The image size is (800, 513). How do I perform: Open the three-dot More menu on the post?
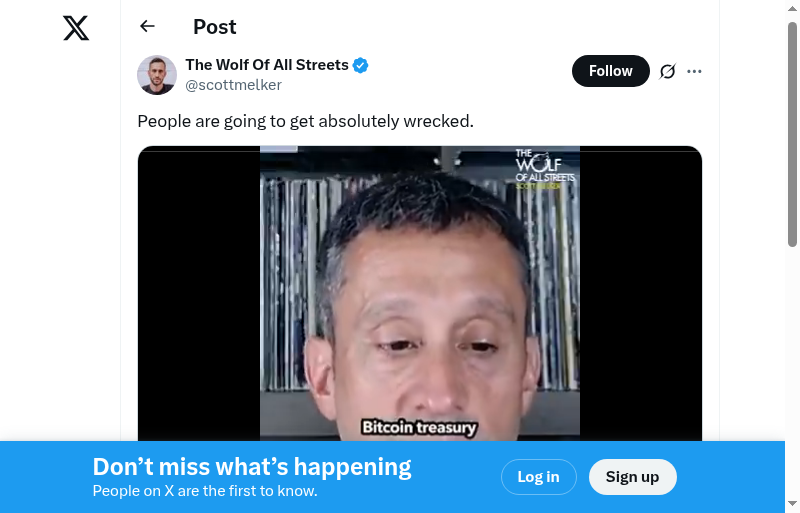pyautogui.click(x=694, y=71)
